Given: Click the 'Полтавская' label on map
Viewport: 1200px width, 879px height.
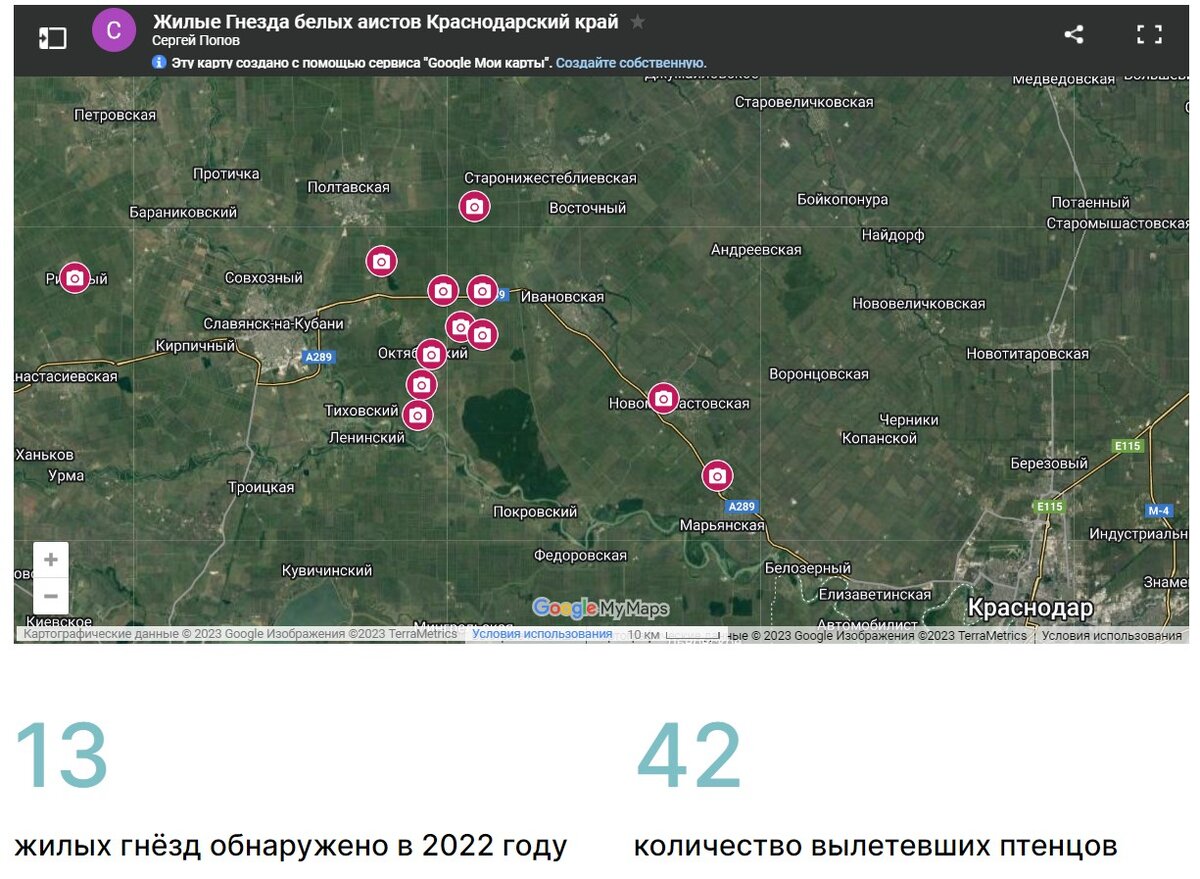Looking at the screenshot, I should [348, 187].
